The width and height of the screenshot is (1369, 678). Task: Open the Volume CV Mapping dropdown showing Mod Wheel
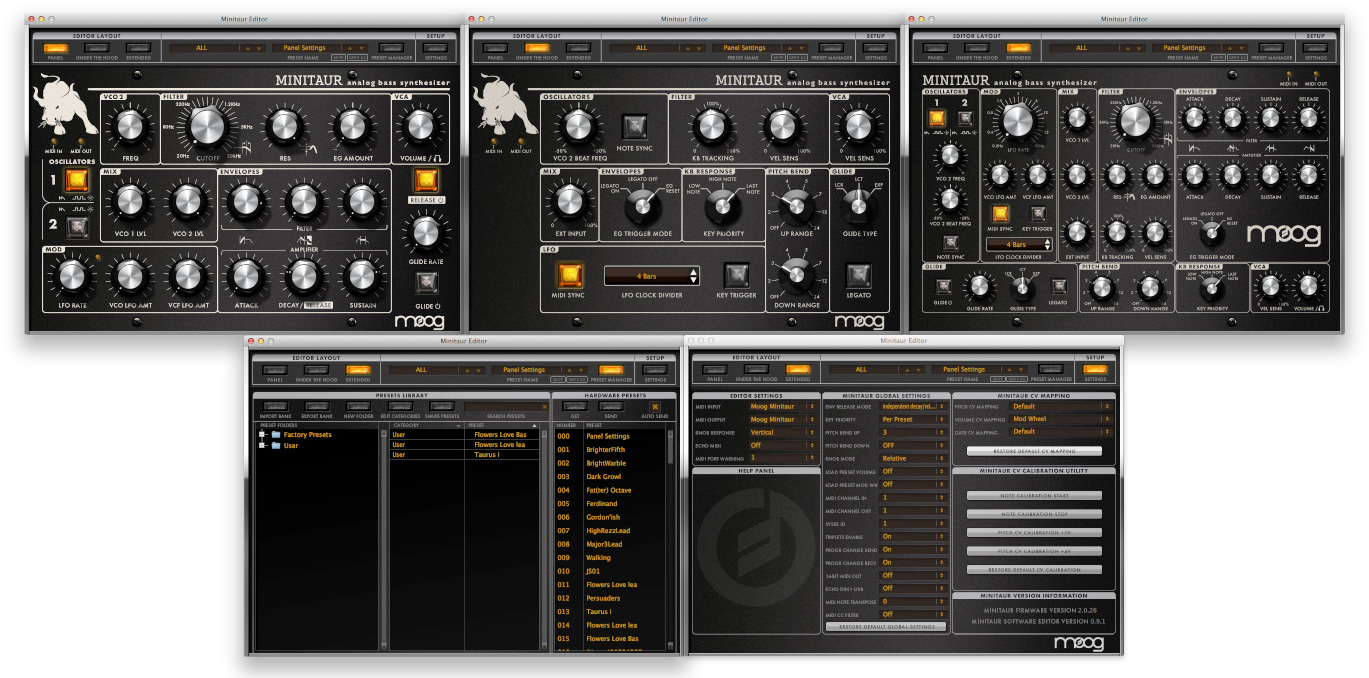[x=1061, y=419]
